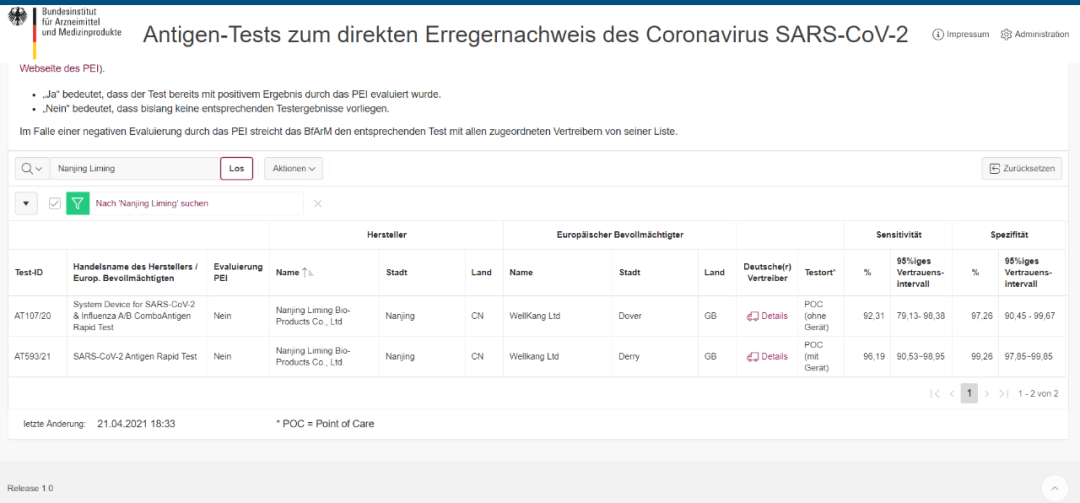This screenshot has width=1080, height=503.
Task: Open search column selector magnifier dropdown
Action: (32, 169)
